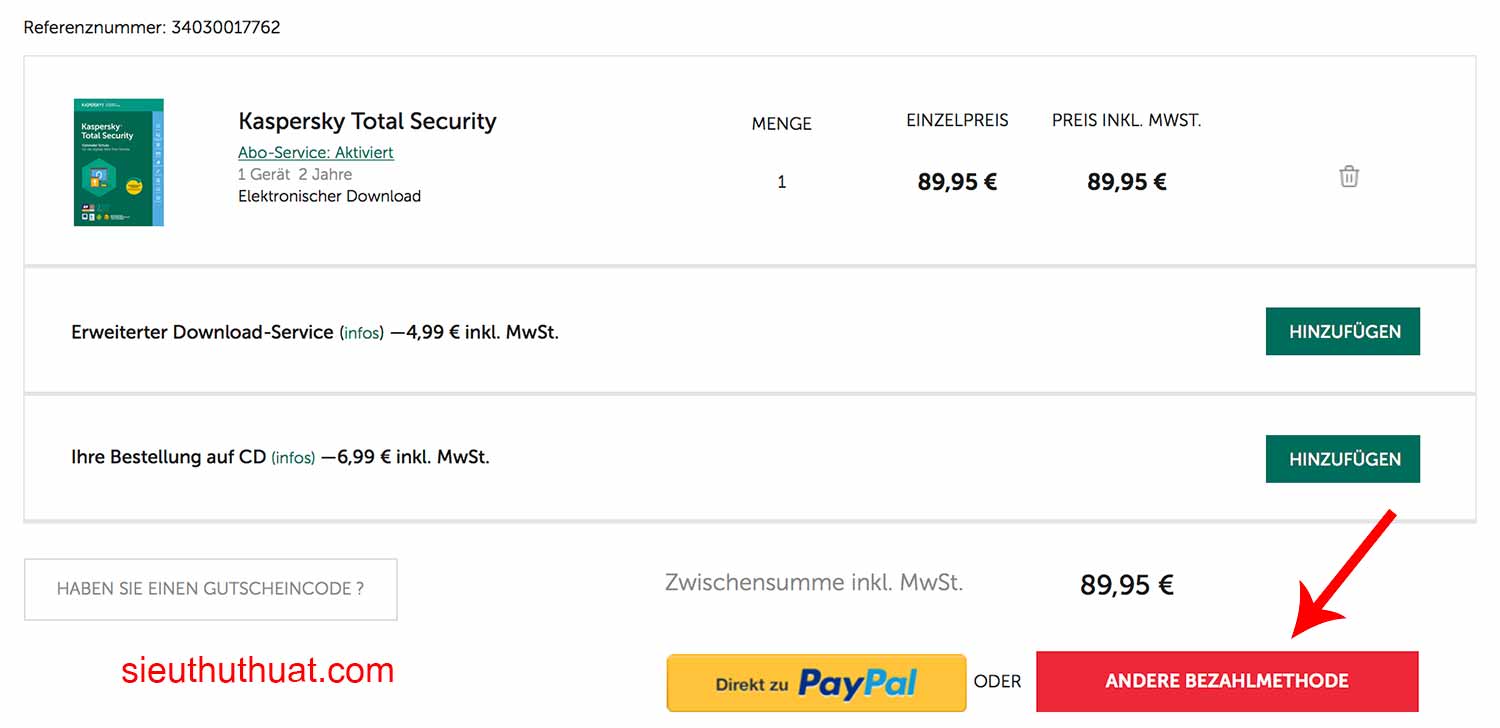Image resolution: width=1500 pixels, height=728 pixels.
Task: Open infos for Bestellung auf CD
Action: click(293, 458)
